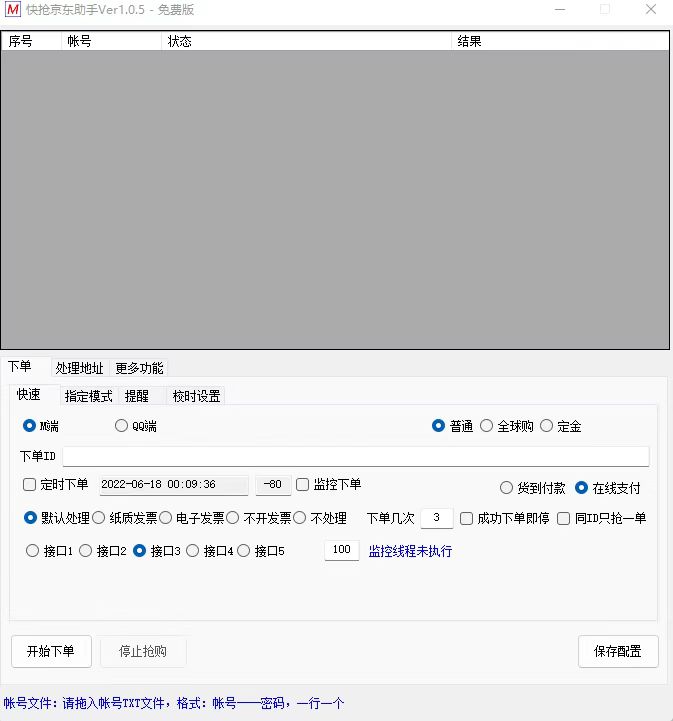Click the 保存配置 button

pyautogui.click(x=618, y=651)
